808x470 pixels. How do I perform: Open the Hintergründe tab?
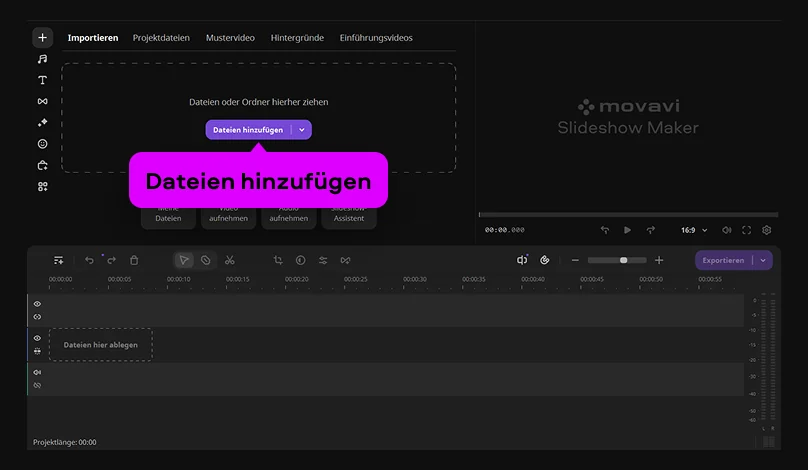click(297, 38)
